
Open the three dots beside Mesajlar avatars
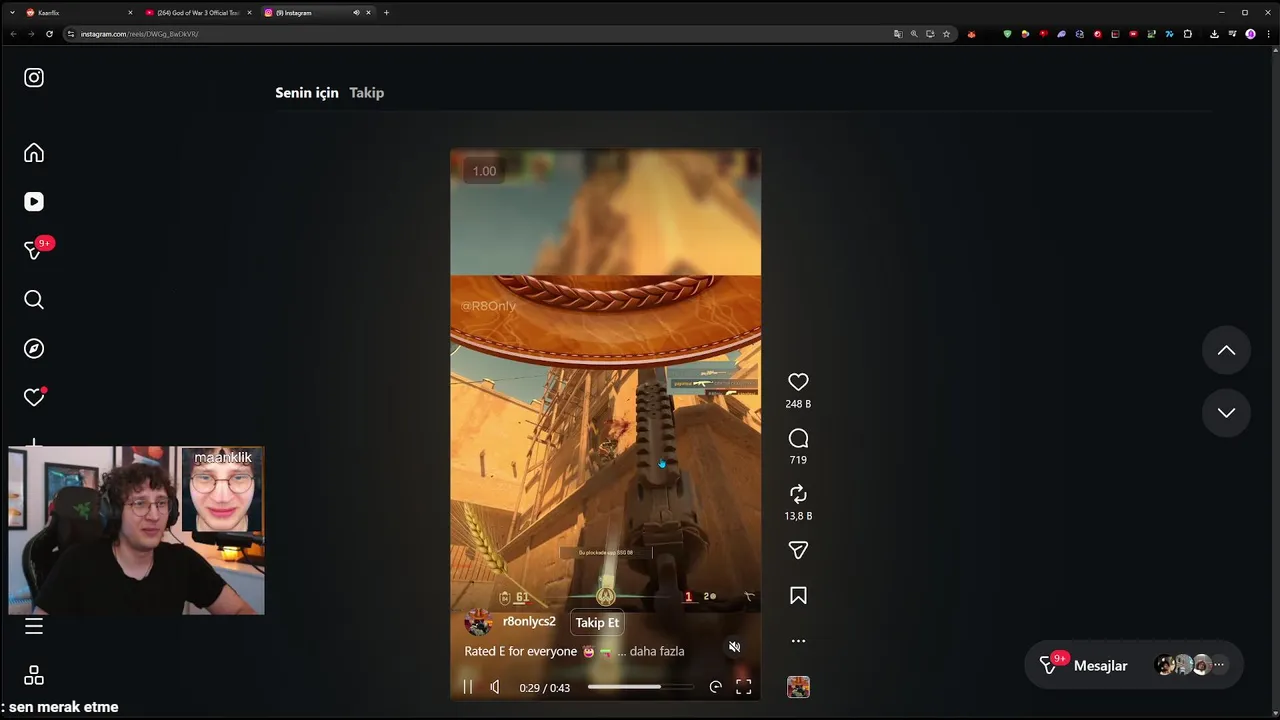[x=1218, y=665]
